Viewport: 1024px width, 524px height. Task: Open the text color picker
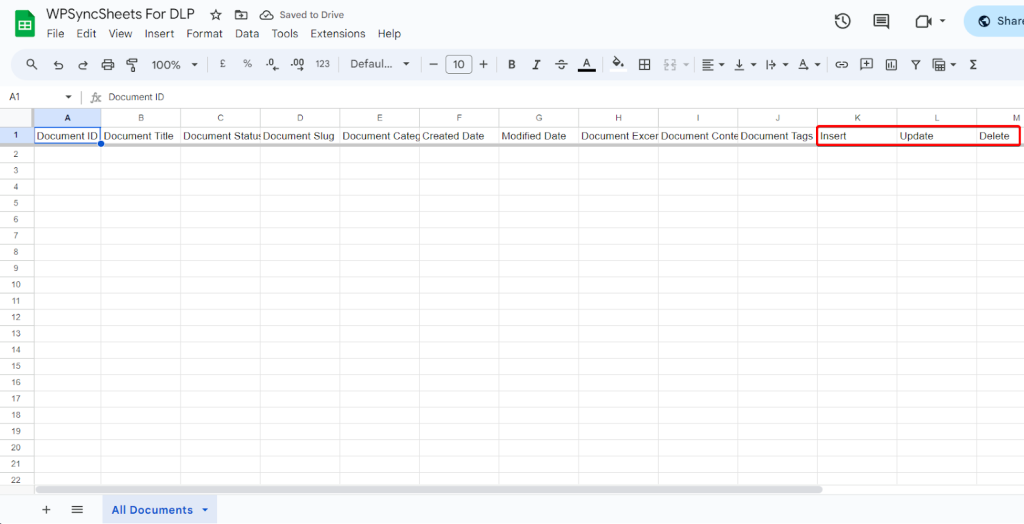coord(586,64)
